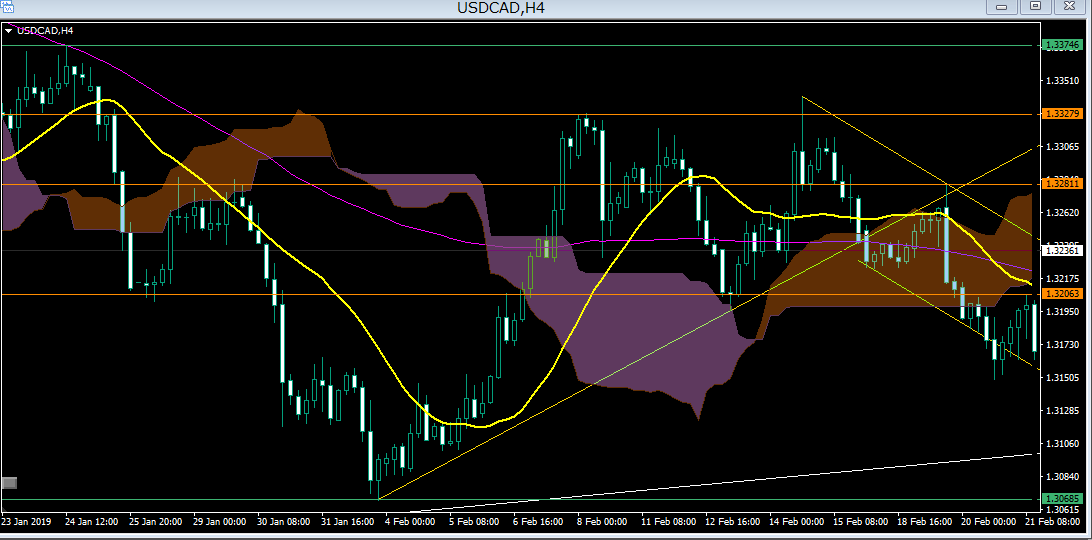Click the 23 Jan 2019 time axis label
This screenshot has height=540, width=1092.
point(26,521)
